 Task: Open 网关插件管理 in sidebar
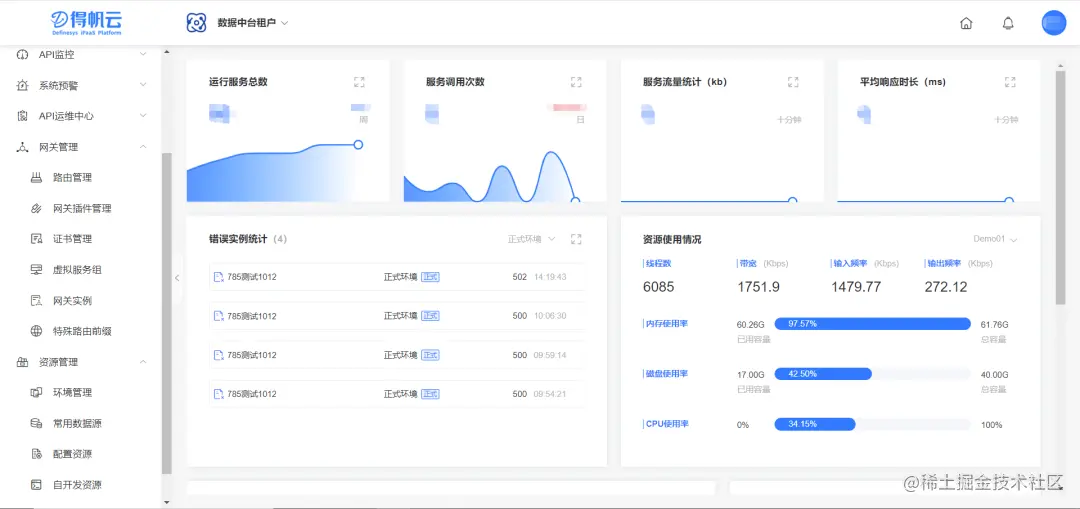(x=82, y=208)
